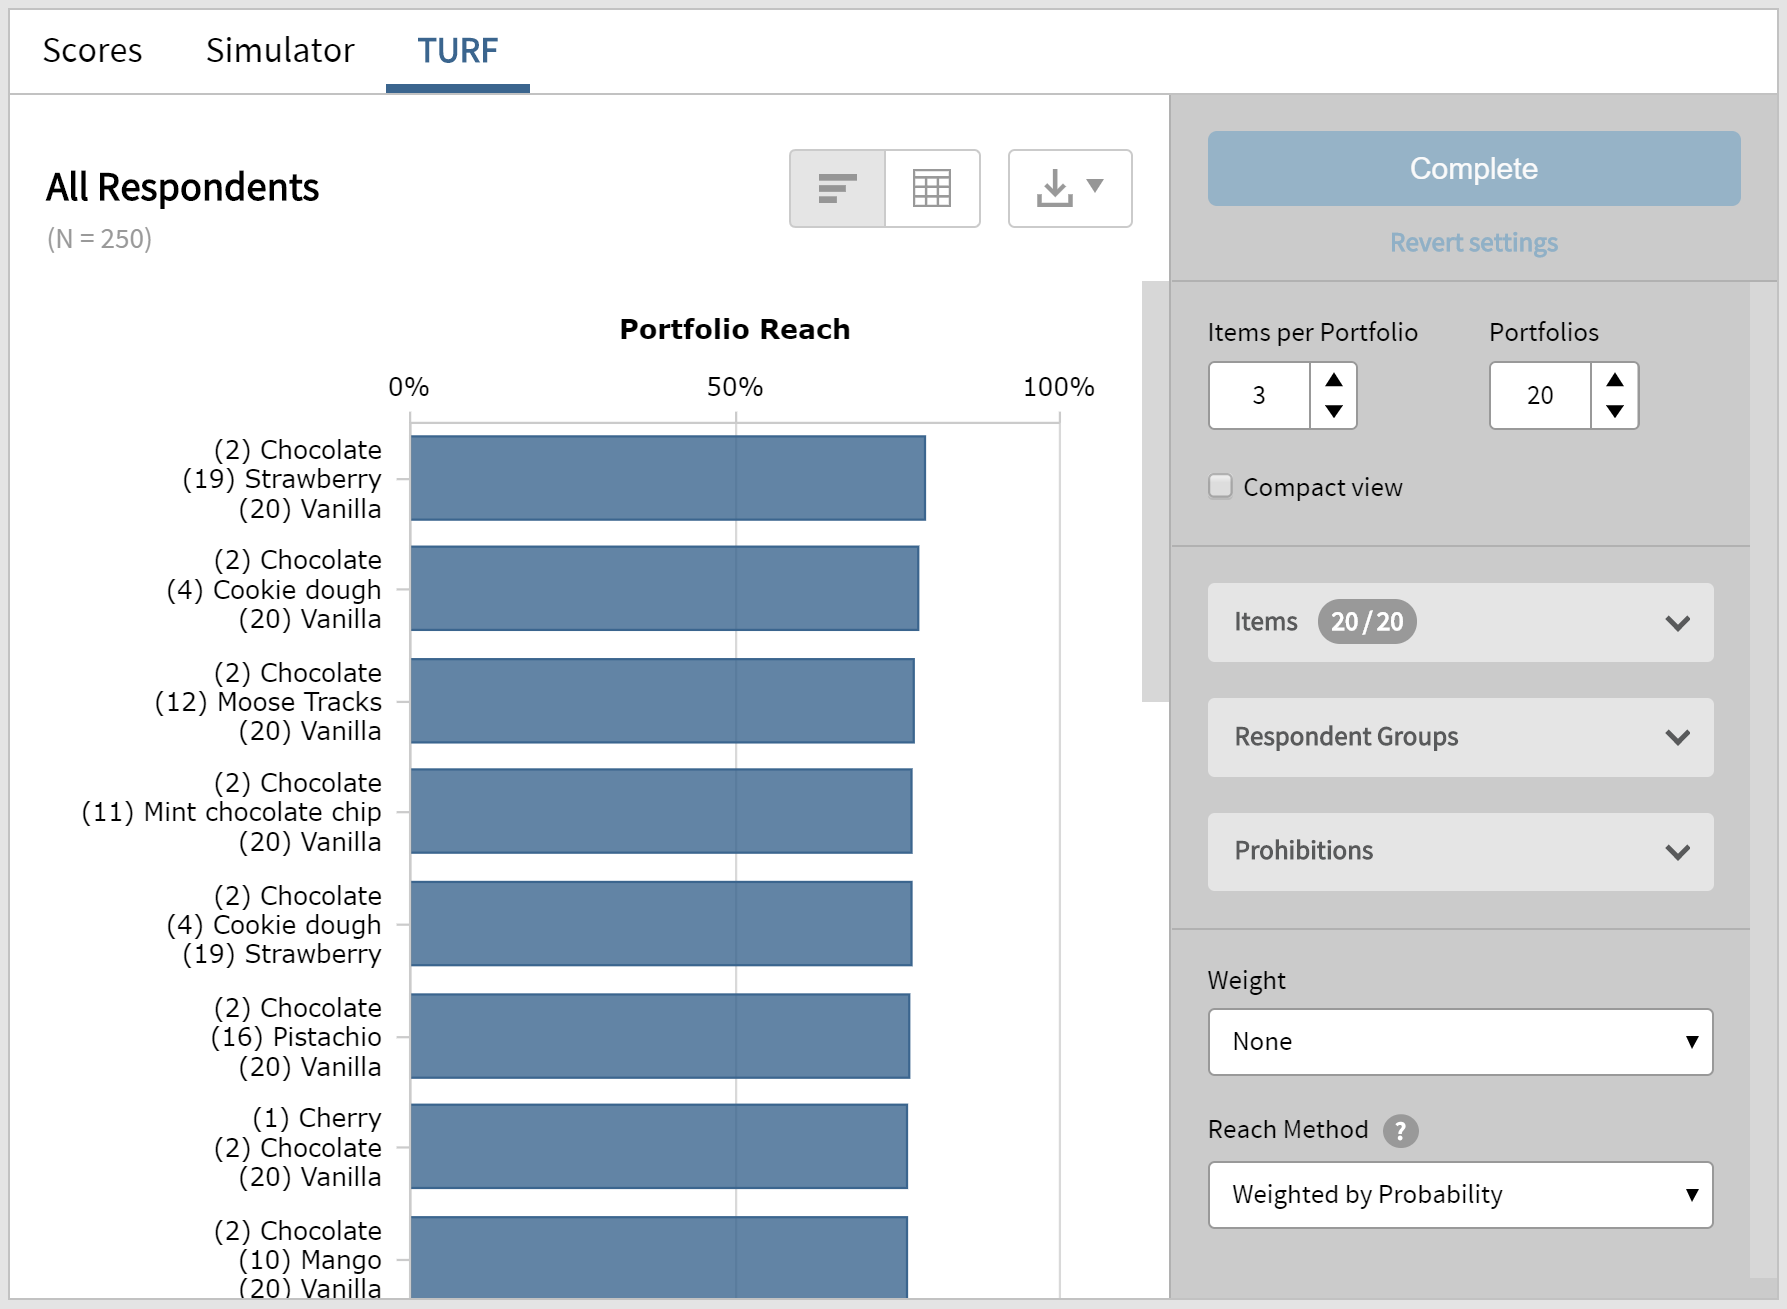Click the Chocolate Strawberry Vanilla portfolio bar

[667, 478]
